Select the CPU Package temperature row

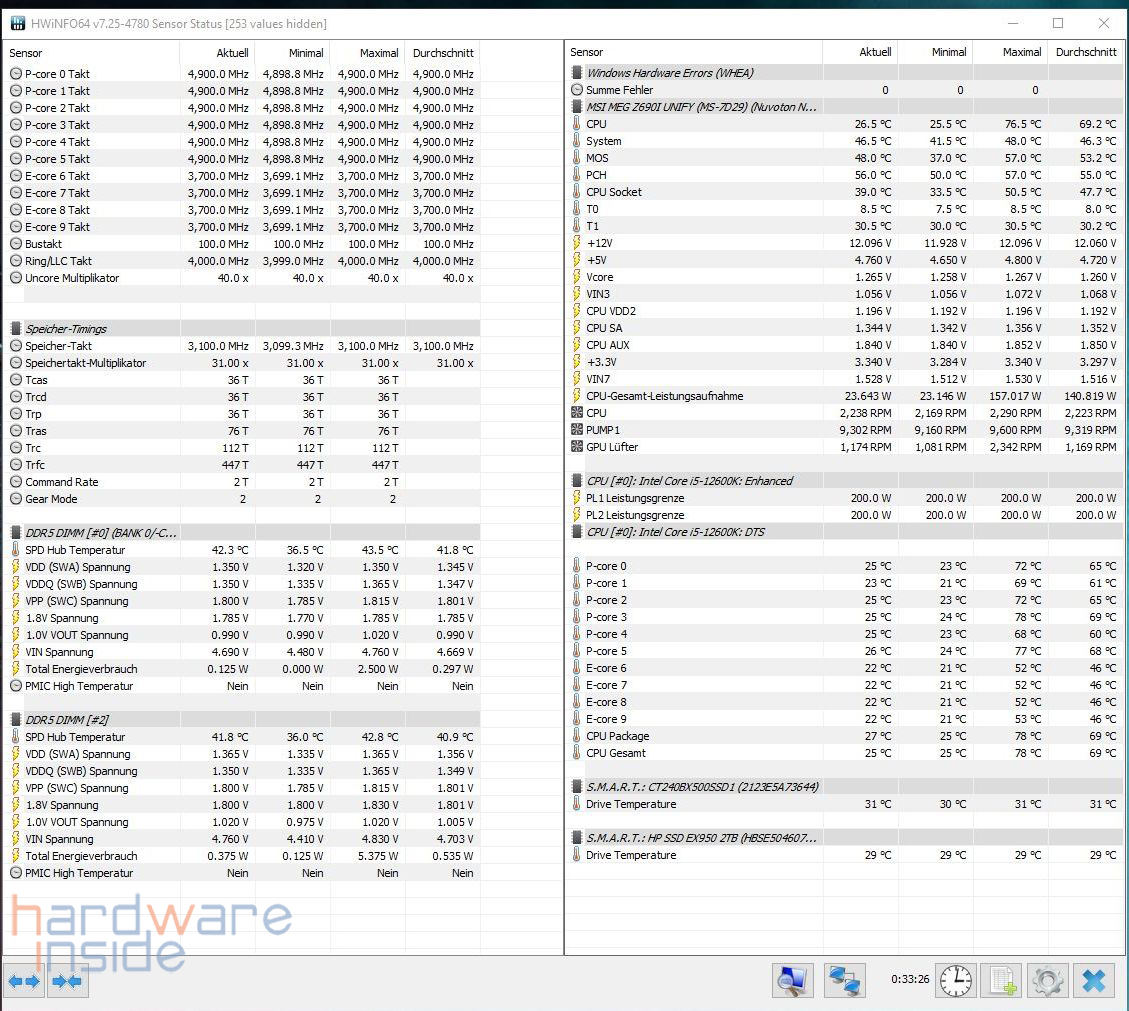coord(617,736)
